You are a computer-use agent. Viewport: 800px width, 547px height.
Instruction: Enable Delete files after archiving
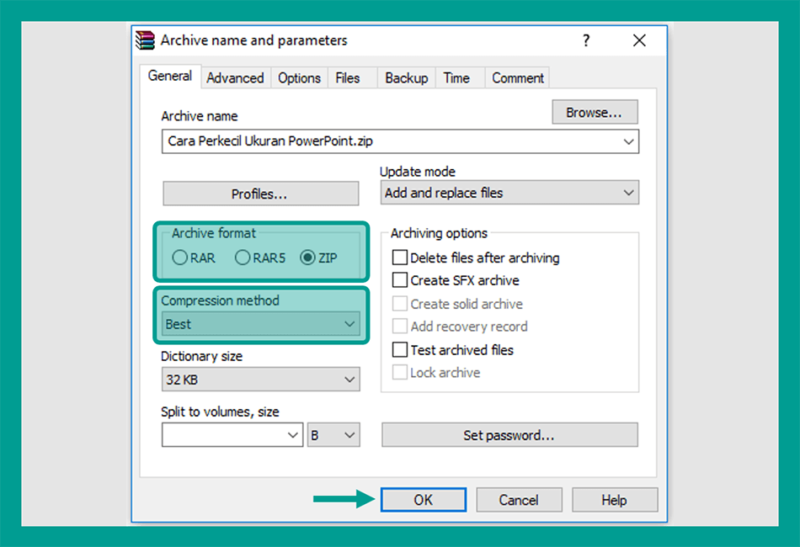(400, 257)
